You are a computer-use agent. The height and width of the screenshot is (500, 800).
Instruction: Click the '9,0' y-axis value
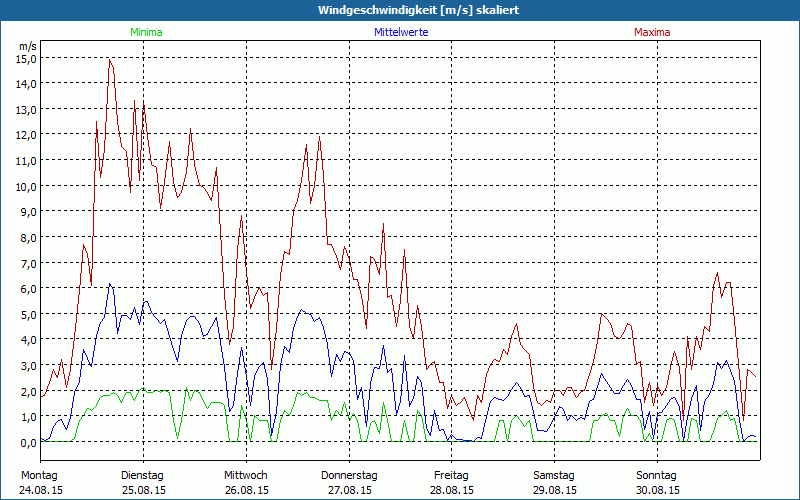pyautogui.click(x=29, y=212)
